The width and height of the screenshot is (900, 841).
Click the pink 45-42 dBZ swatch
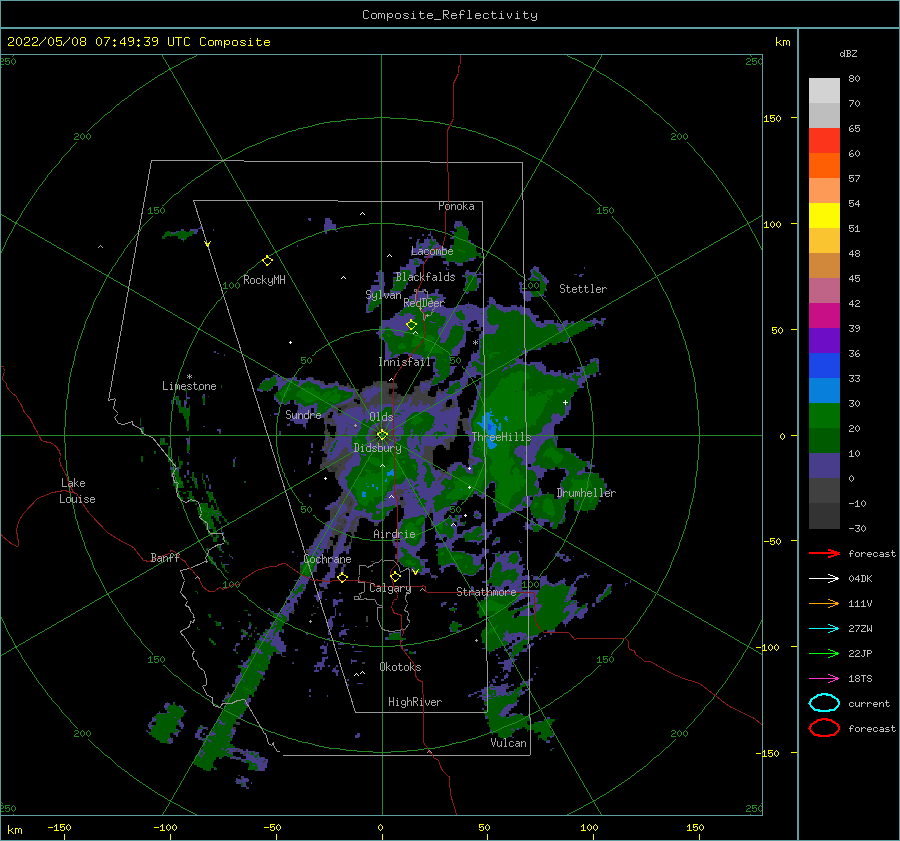coord(824,291)
